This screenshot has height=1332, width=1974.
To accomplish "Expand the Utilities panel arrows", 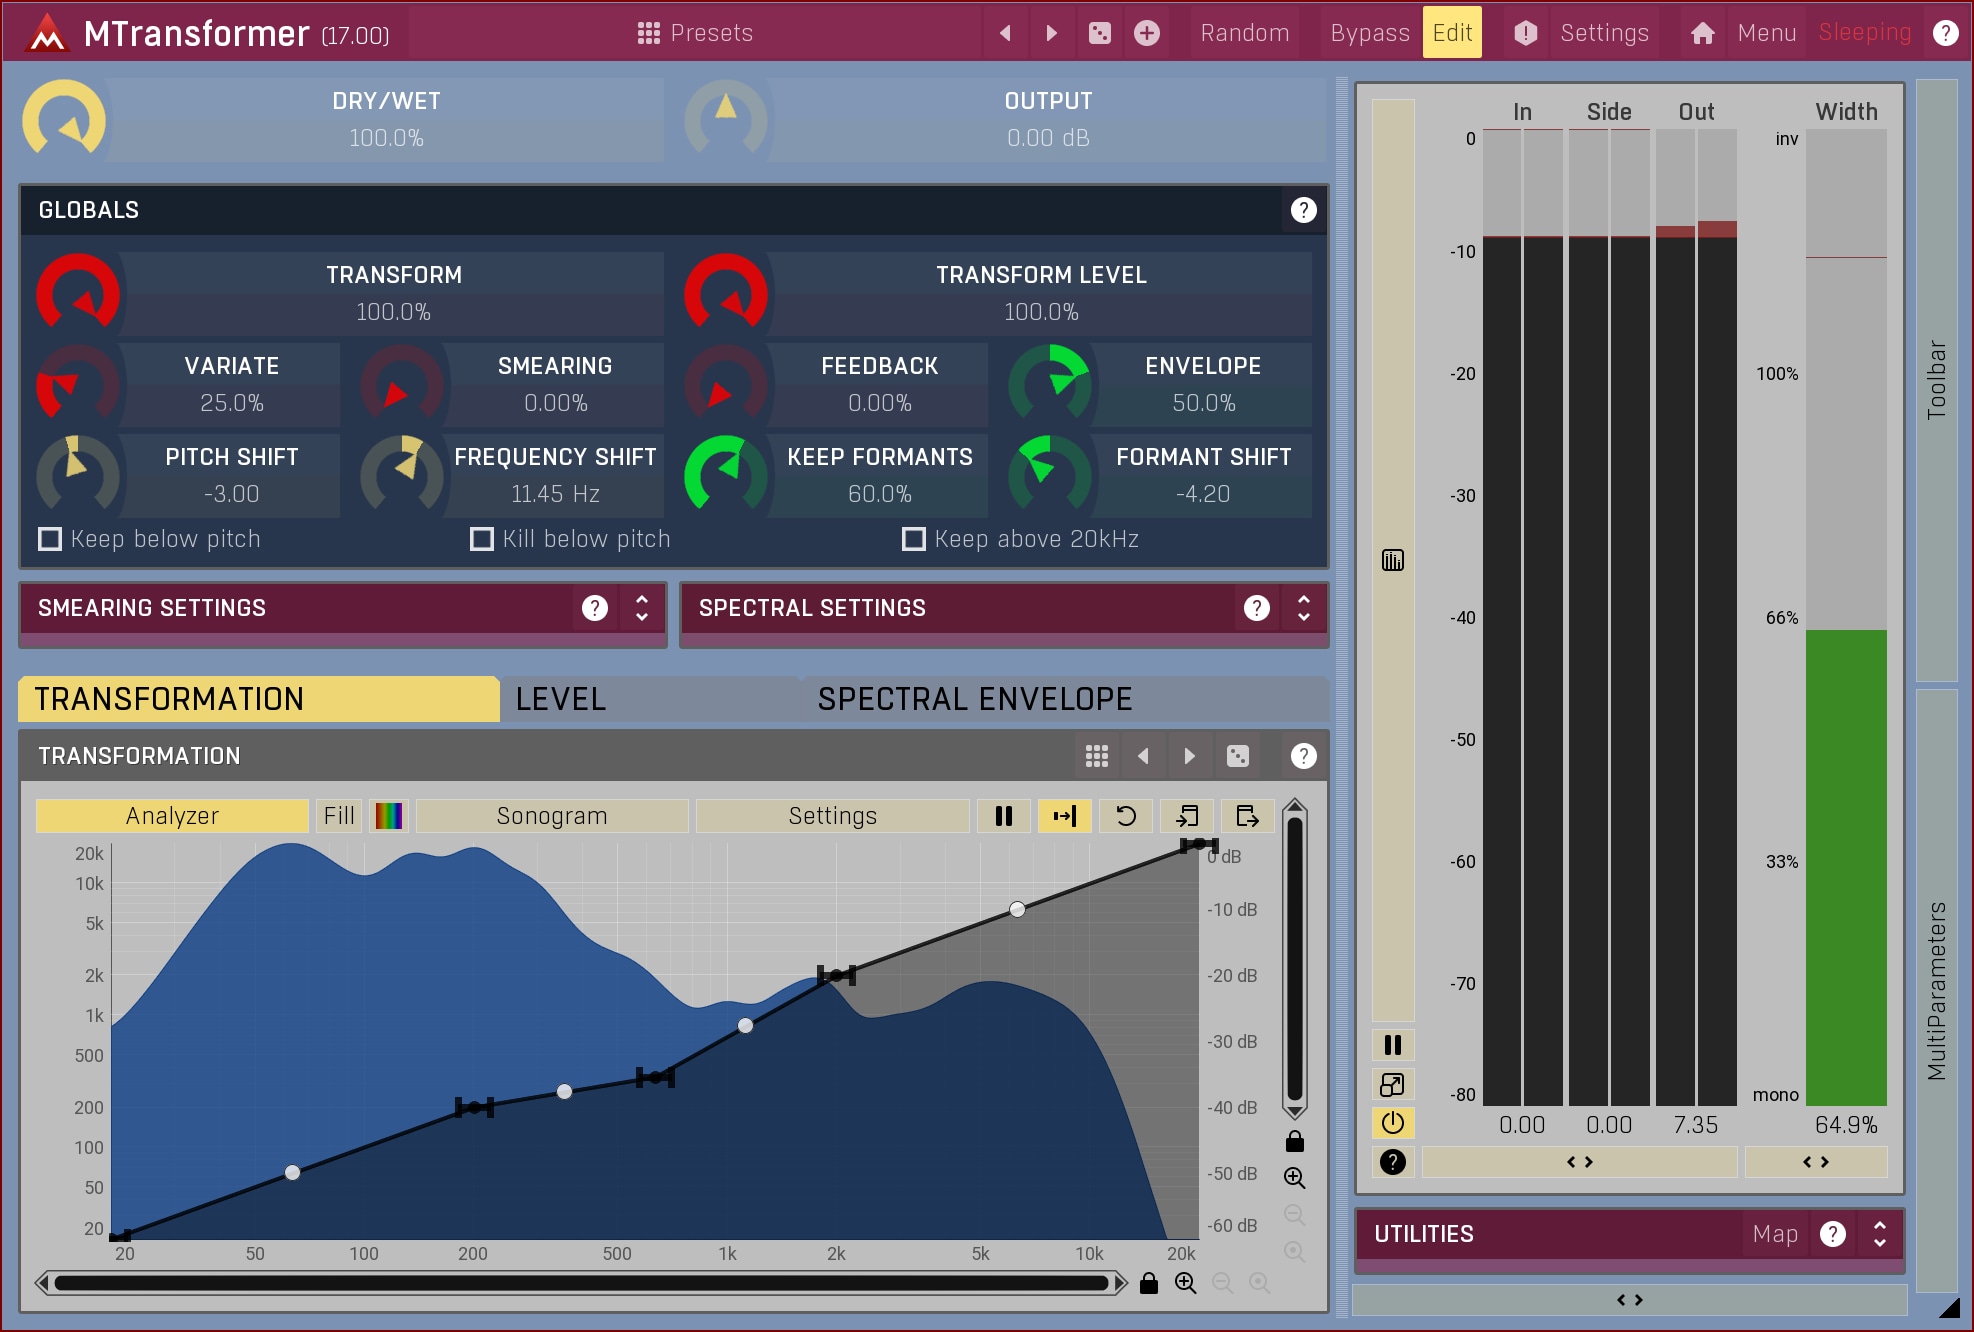I will point(1879,1234).
